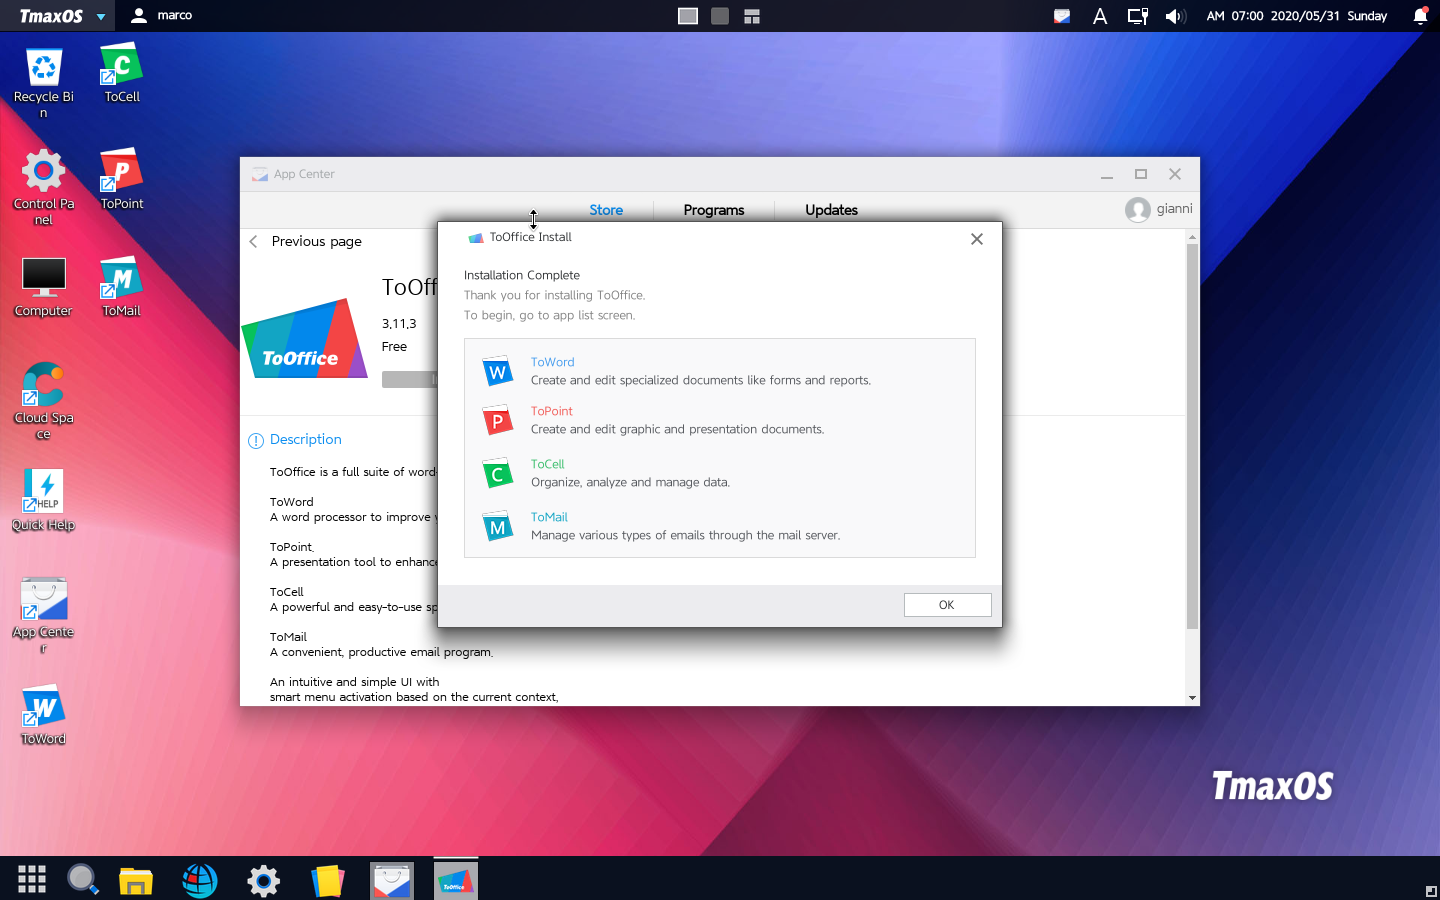Switch to the Programs tab
Screen dimensions: 1440x900
(x=713, y=210)
